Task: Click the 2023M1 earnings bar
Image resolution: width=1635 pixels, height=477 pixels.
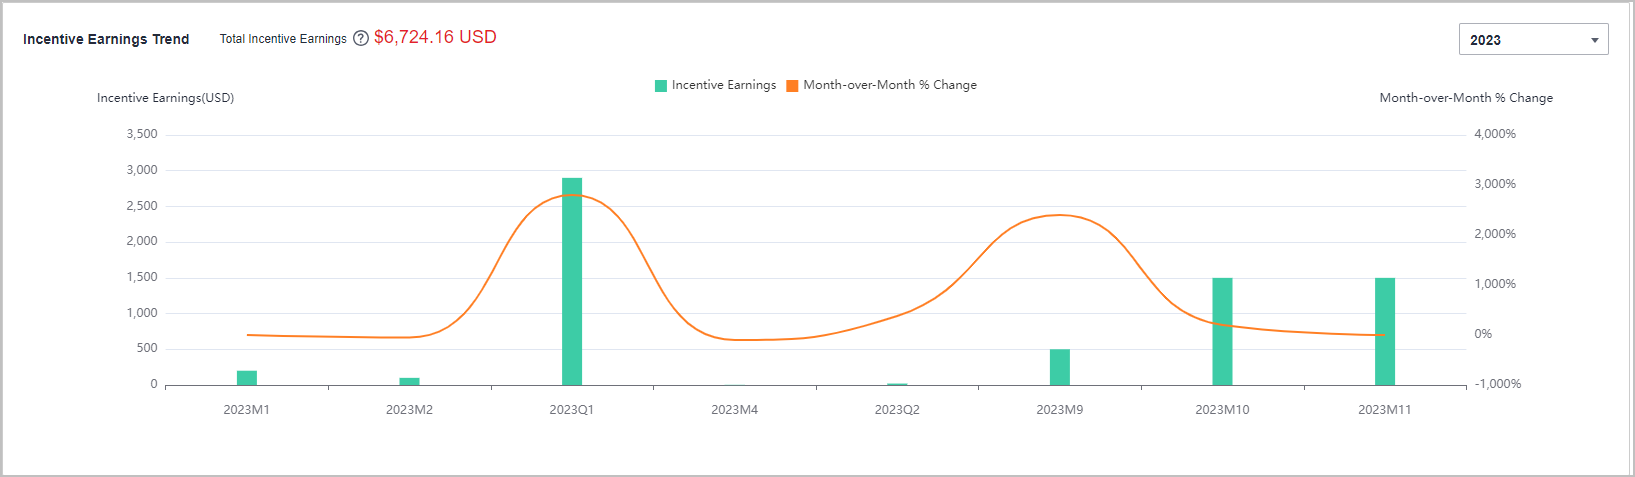Action: 247,378
